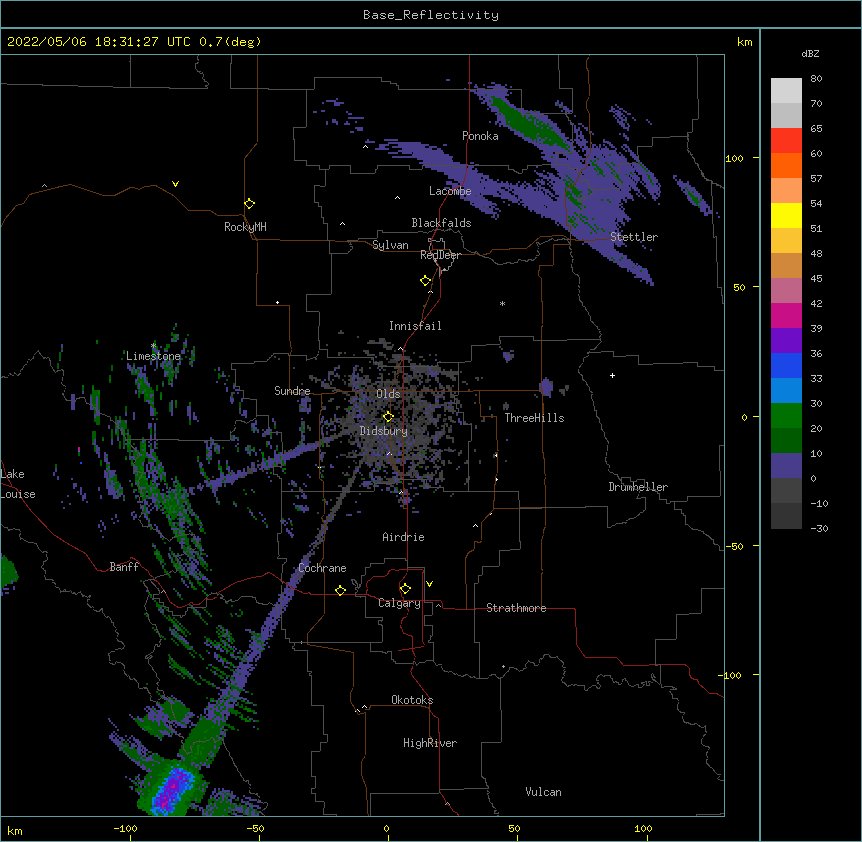Click the 50 tick label on the right axis
862x842 pixels.
click(739, 287)
